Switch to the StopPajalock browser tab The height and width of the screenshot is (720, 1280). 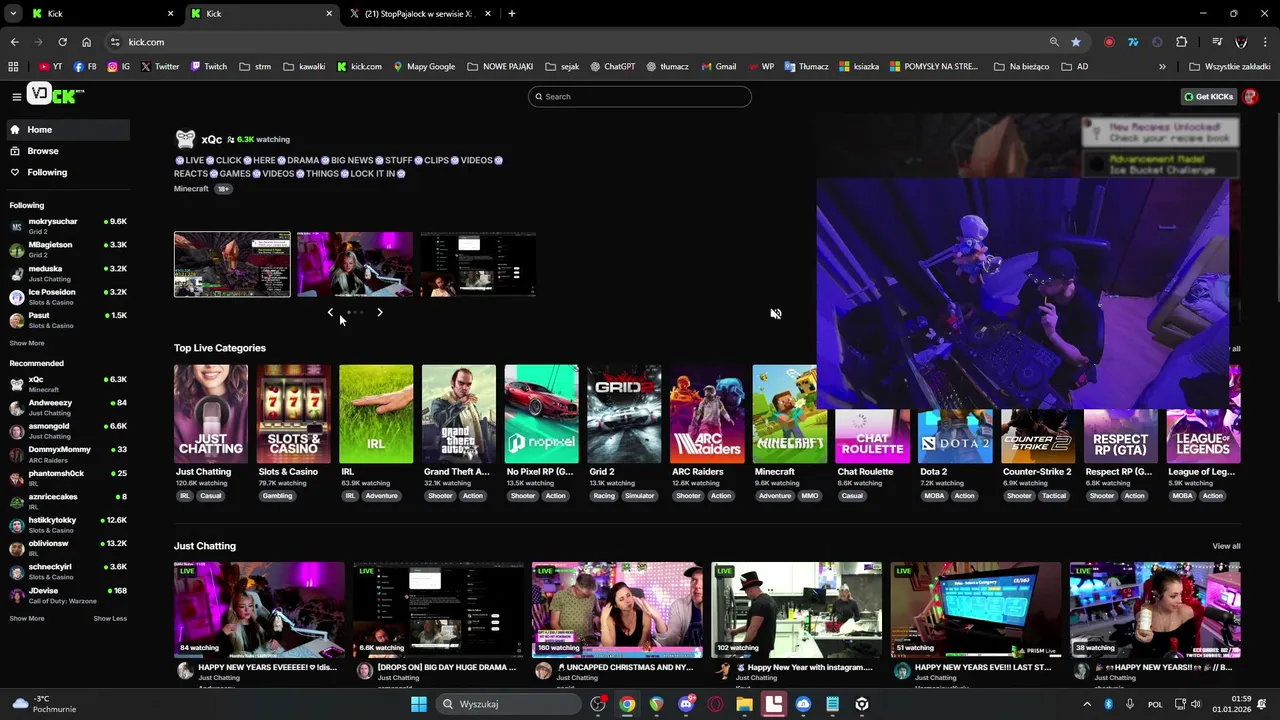[x=420, y=14]
